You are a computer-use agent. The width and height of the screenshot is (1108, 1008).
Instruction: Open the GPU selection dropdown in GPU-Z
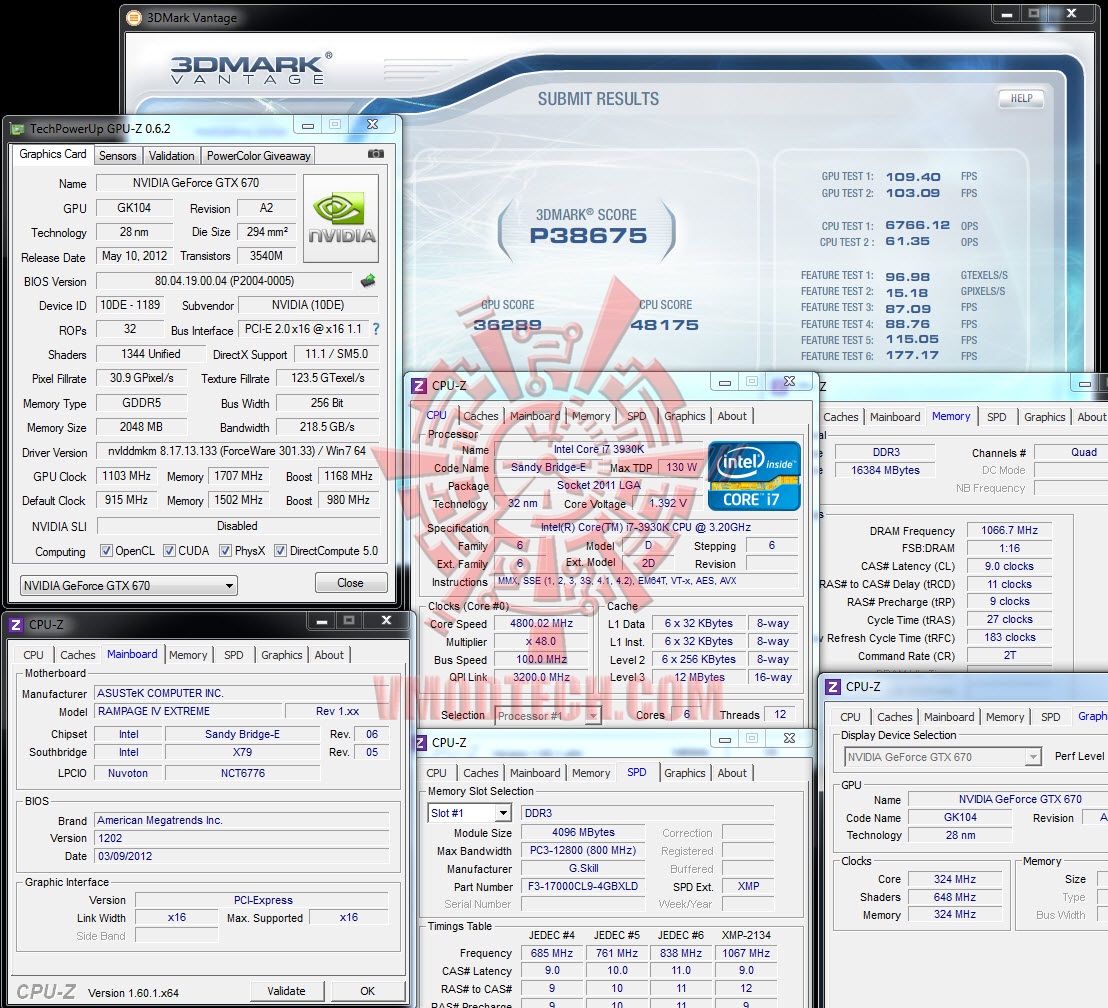tap(129, 585)
